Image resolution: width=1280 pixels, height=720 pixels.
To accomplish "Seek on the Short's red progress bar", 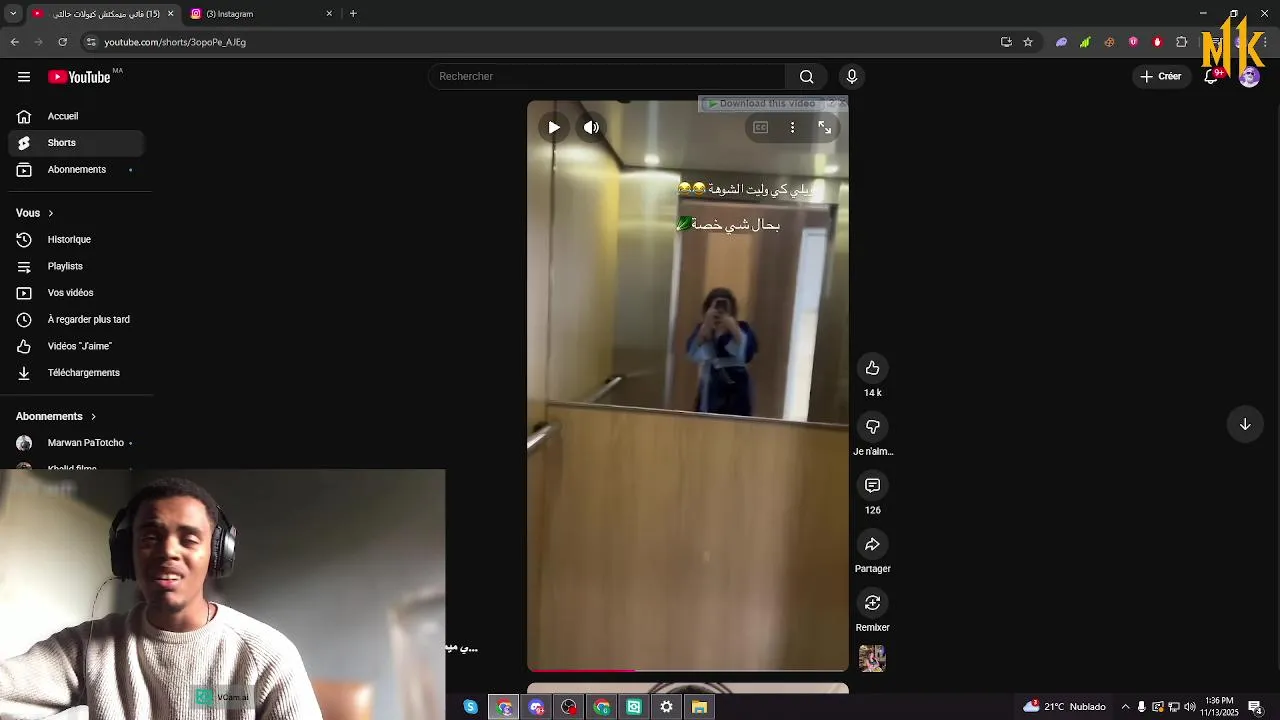I will pos(688,670).
